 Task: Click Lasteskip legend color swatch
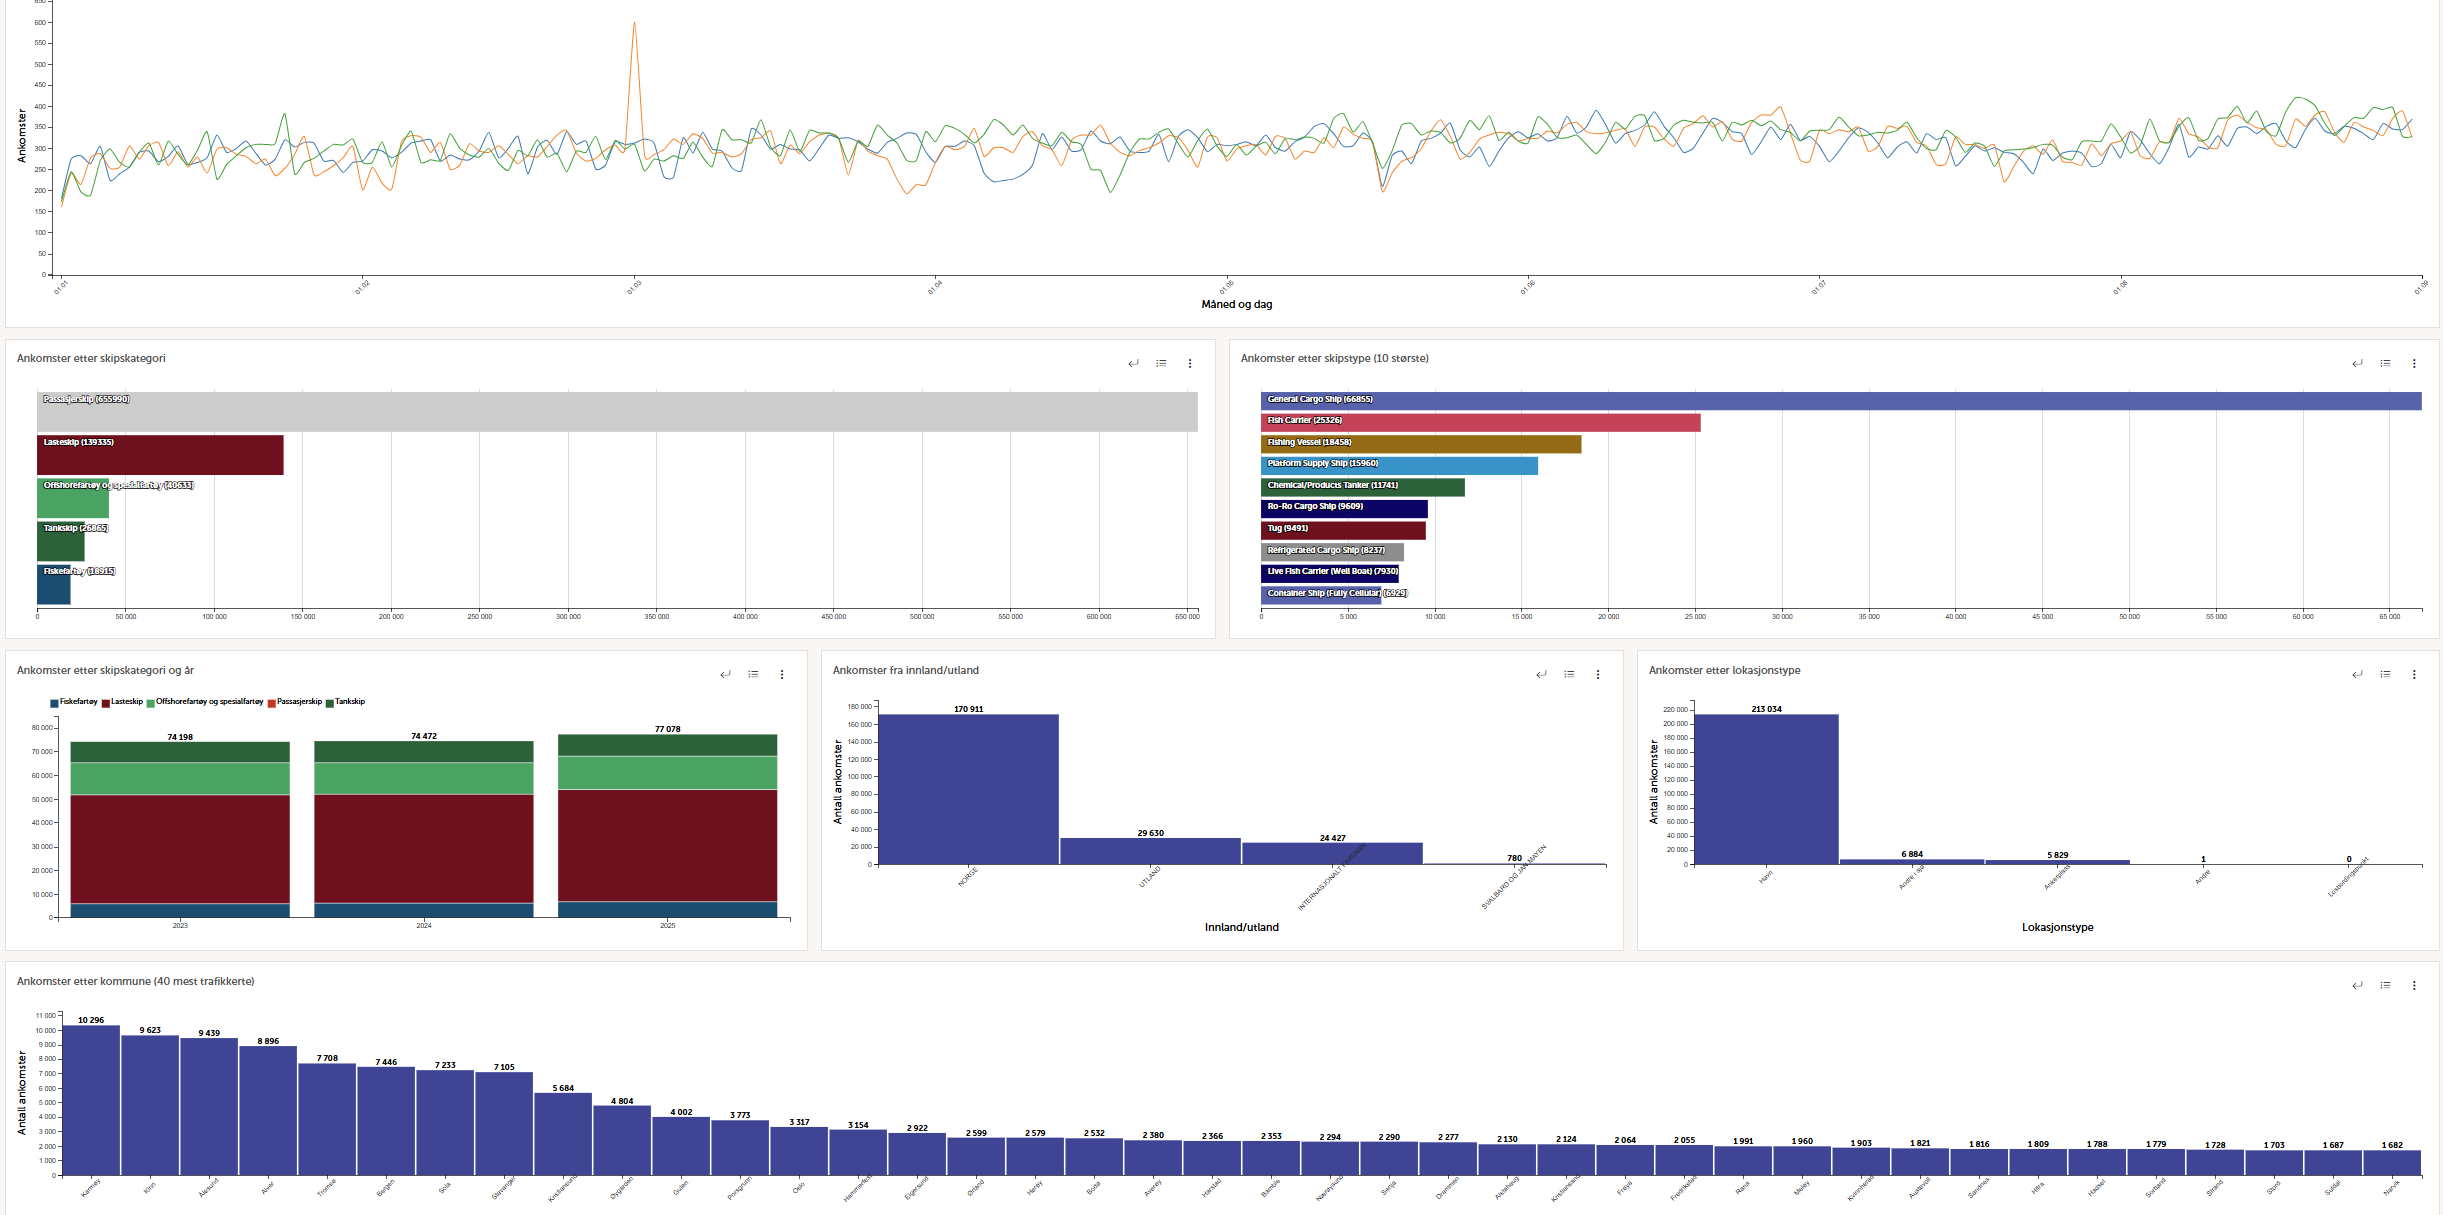(105, 703)
